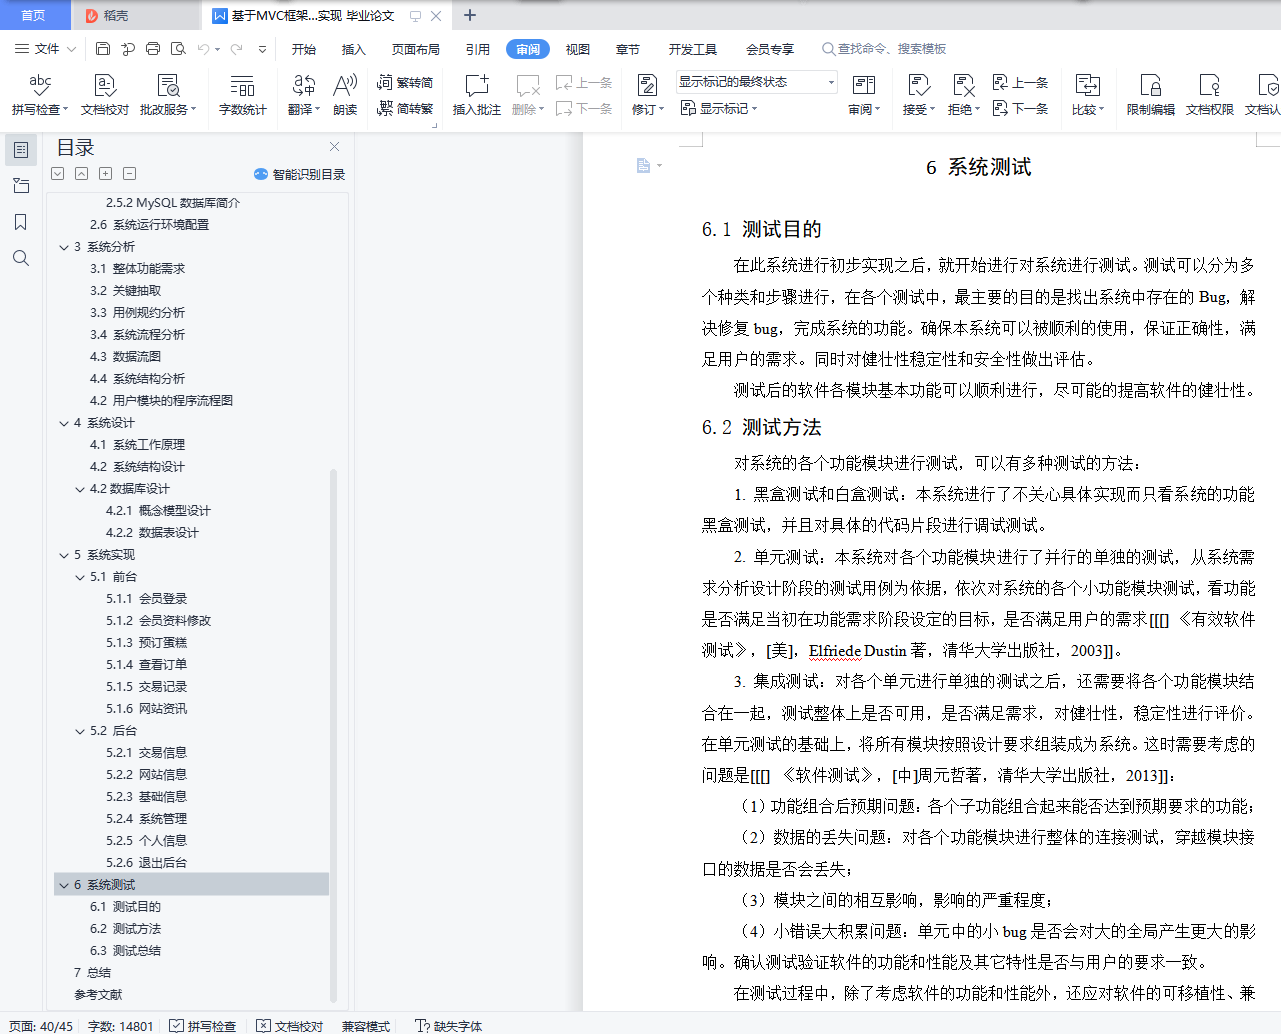Click the outline panel vertical scrollbar
Image resolution: width=1281 pixels, height=1034 pixels.
pos(333,735)
